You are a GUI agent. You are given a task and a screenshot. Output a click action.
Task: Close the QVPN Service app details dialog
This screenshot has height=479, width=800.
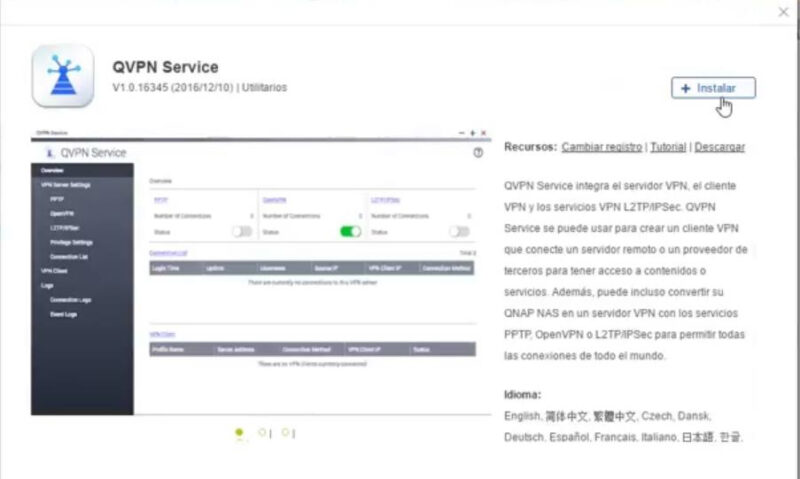tap(783, 12)
